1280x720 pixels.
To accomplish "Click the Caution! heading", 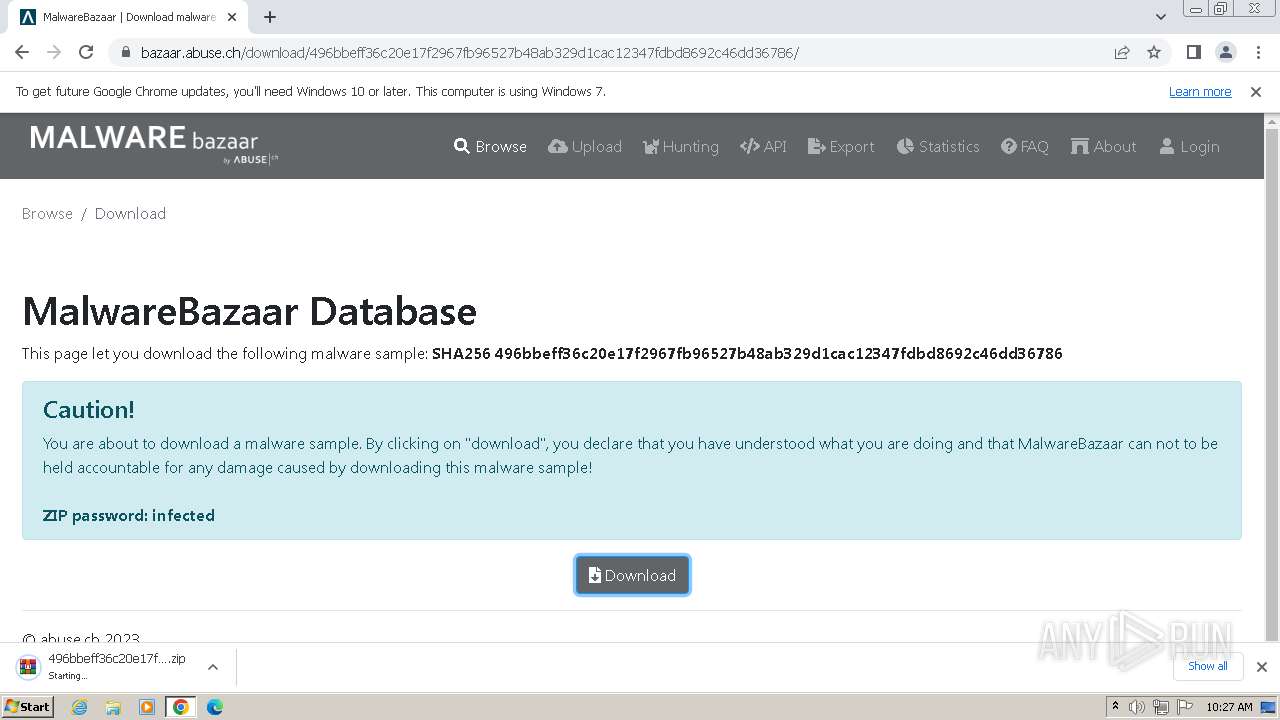I will (x=89, y=410).
